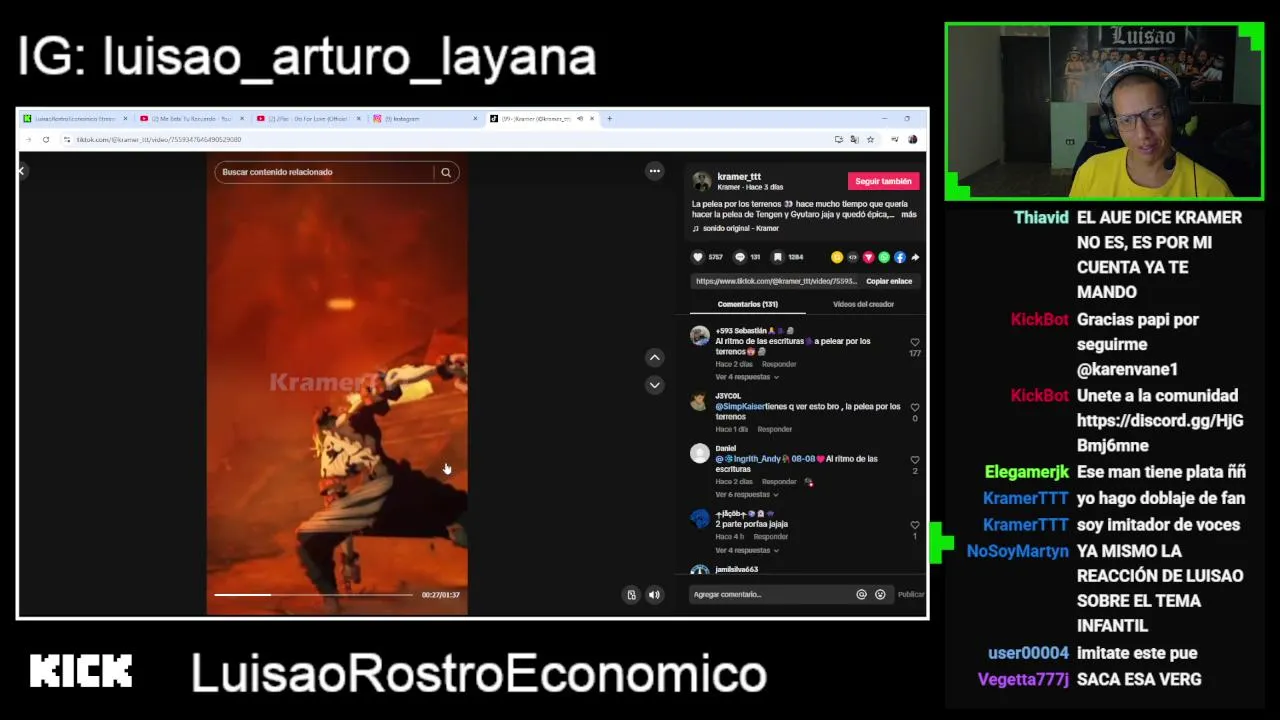This screenshot has height=720, width=1280.
Task: Click the search magnifier icon
Action: point(446,172)
